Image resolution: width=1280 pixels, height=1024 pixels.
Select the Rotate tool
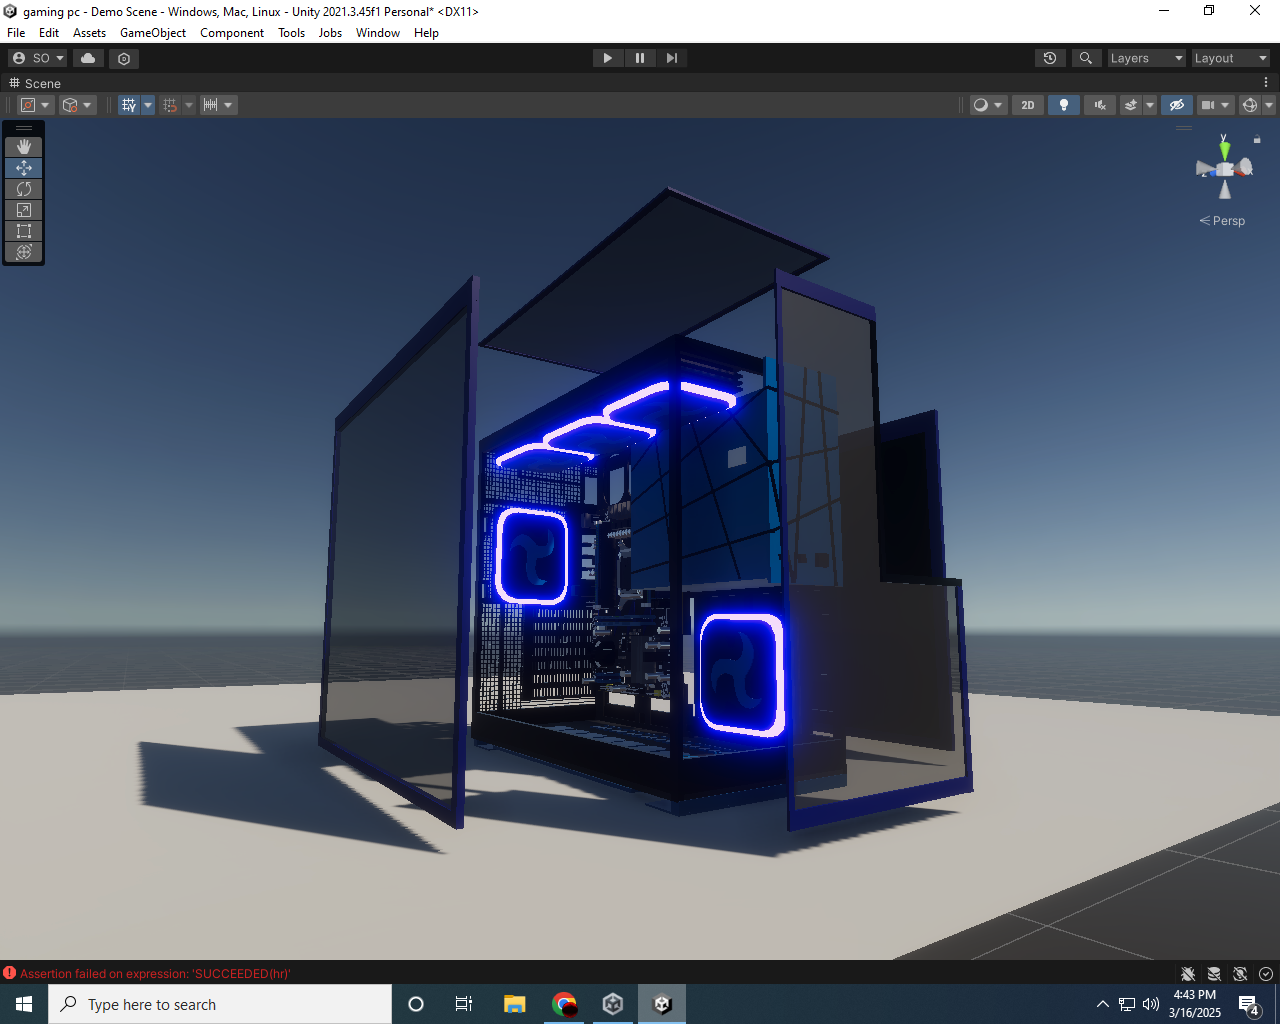pos(24,189)
